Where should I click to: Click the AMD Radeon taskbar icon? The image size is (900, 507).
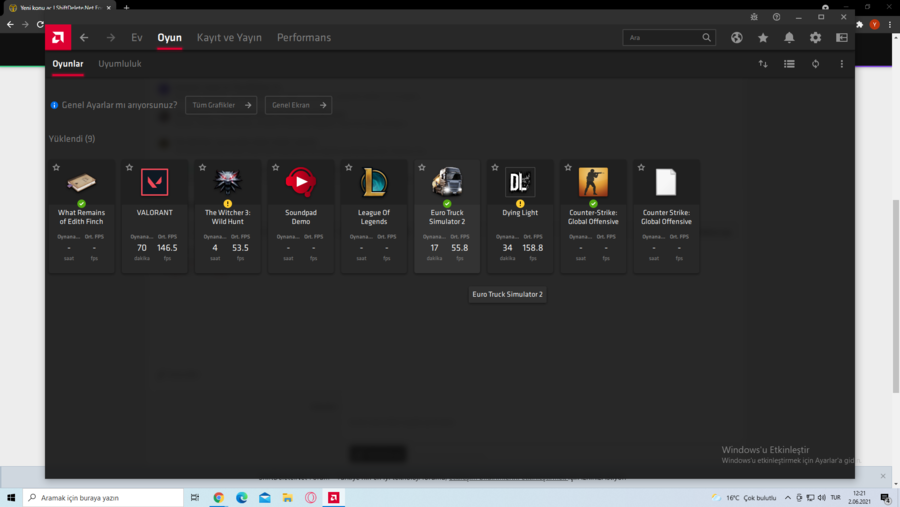pos(333,497)
